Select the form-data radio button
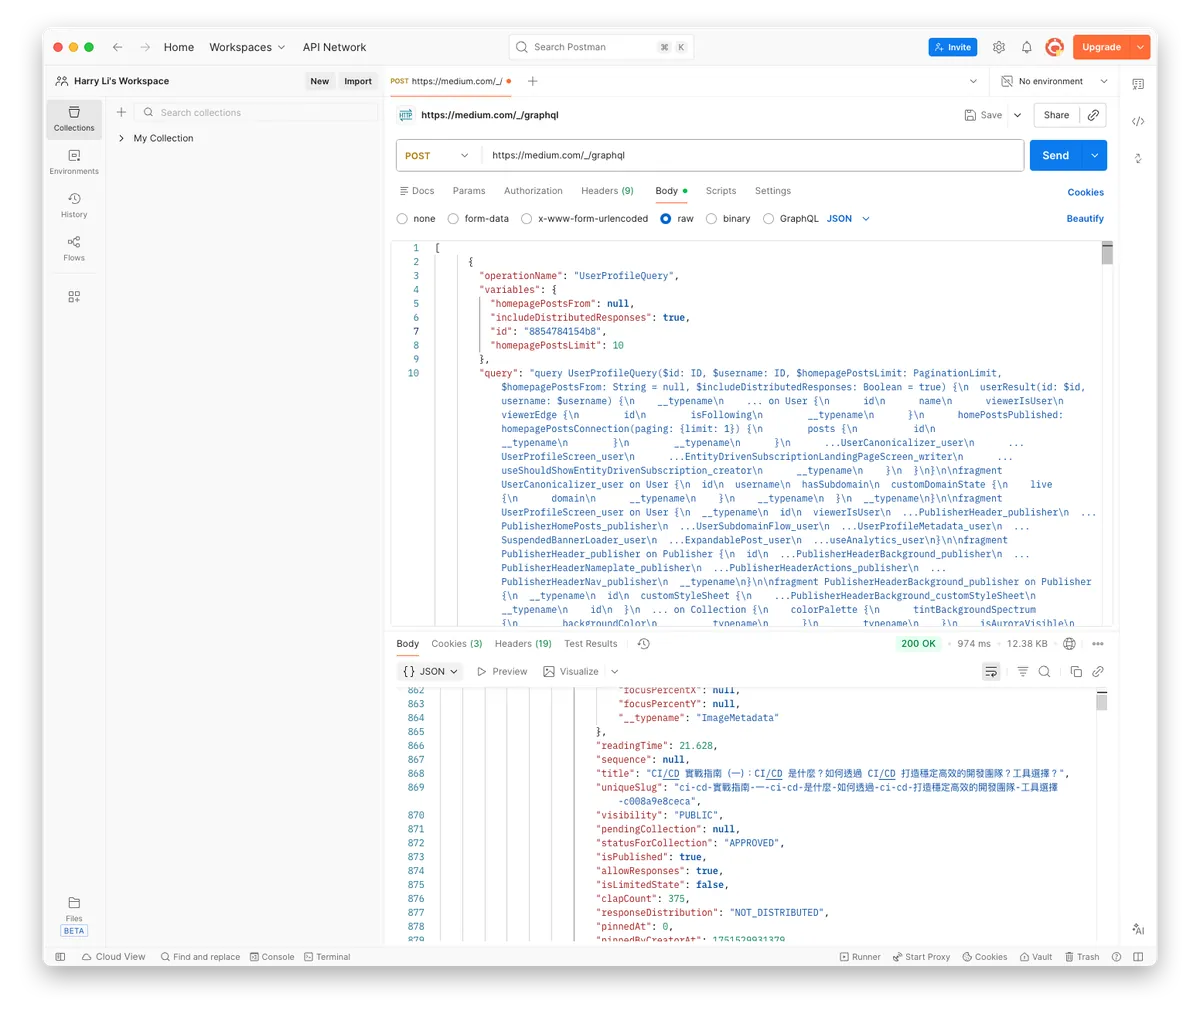This screenshot has height=1024, width=1200. coord(453,219)
